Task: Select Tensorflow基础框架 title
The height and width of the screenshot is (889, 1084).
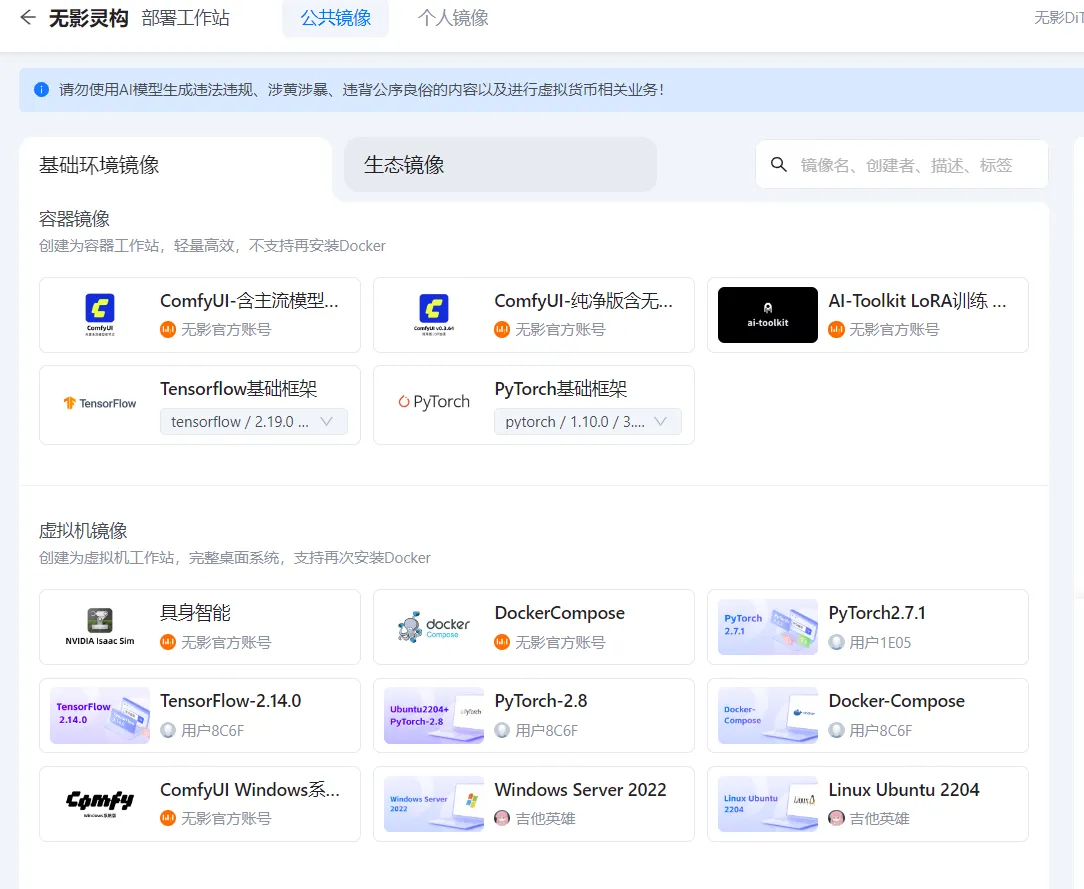Action: point(239,389)
